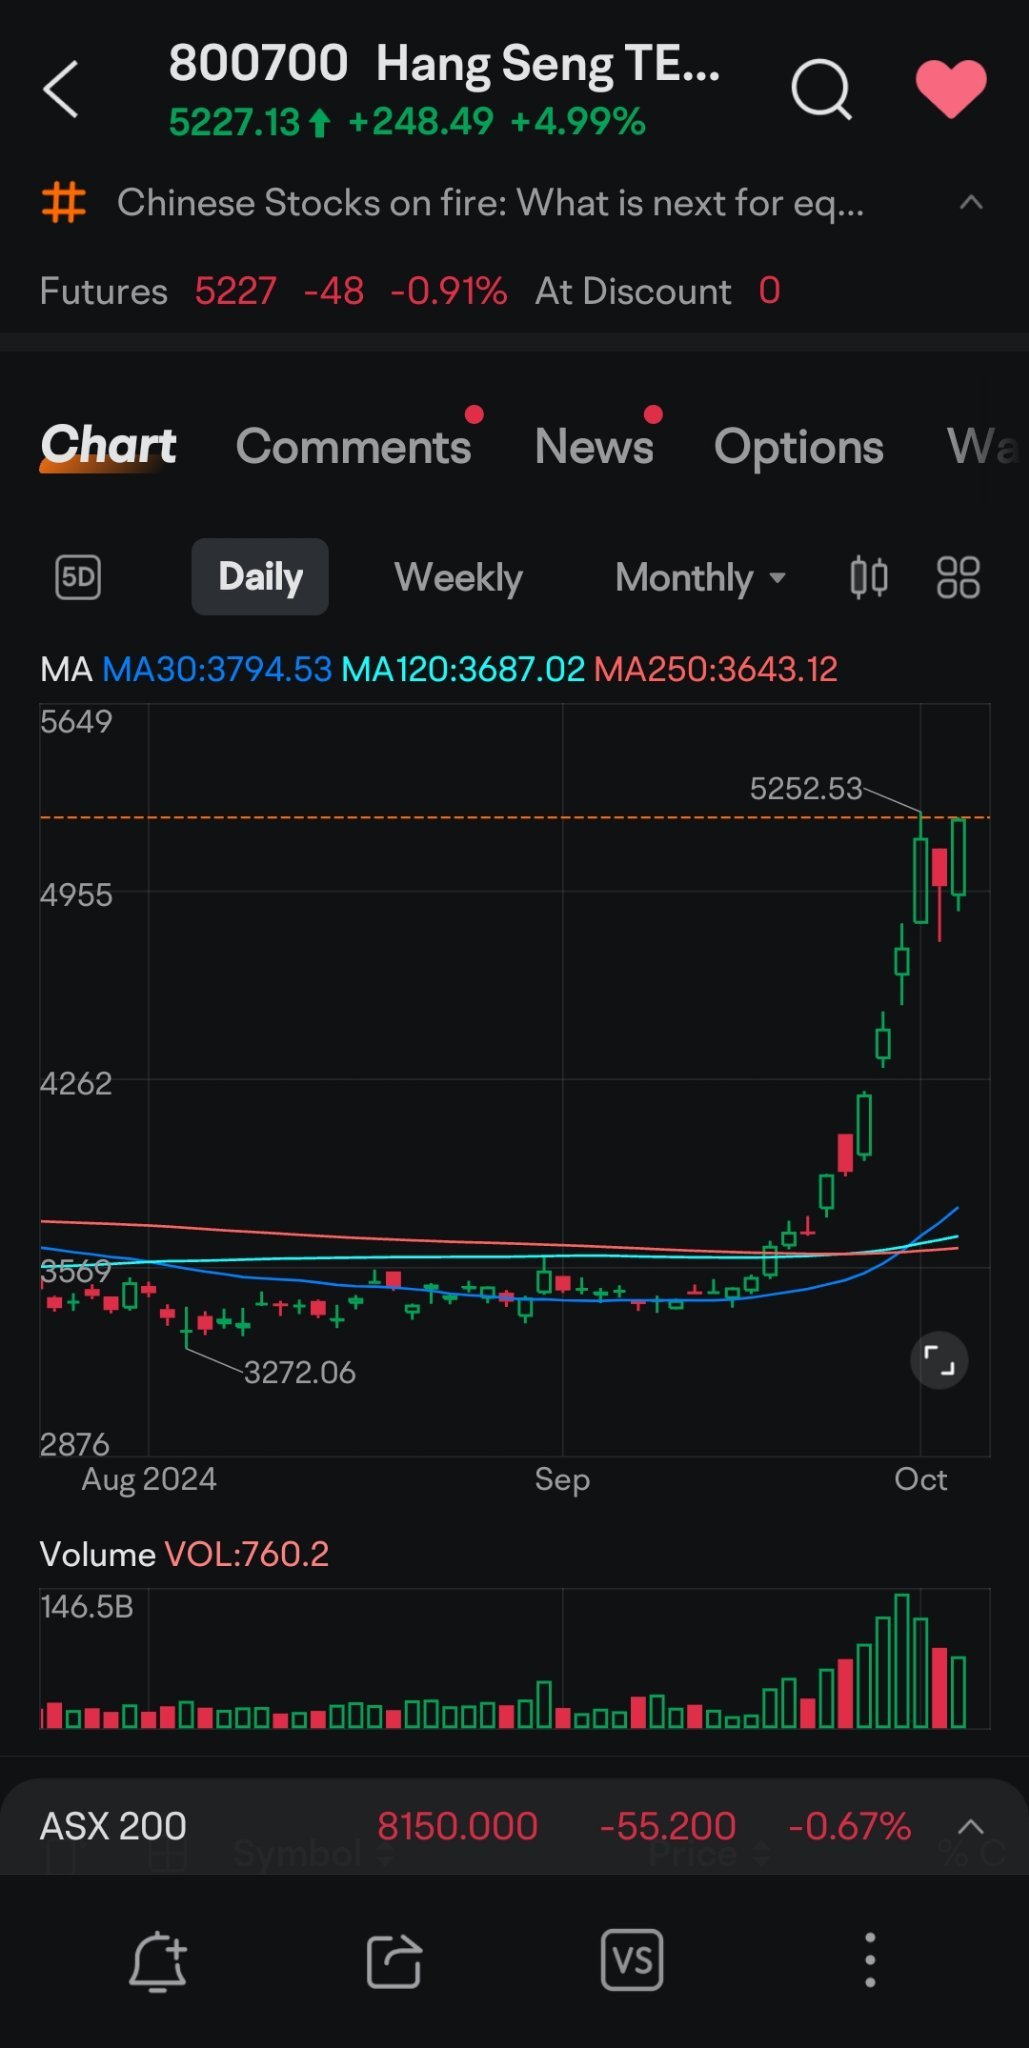
Task: Tap the share icon
Action: [394, 1960]
